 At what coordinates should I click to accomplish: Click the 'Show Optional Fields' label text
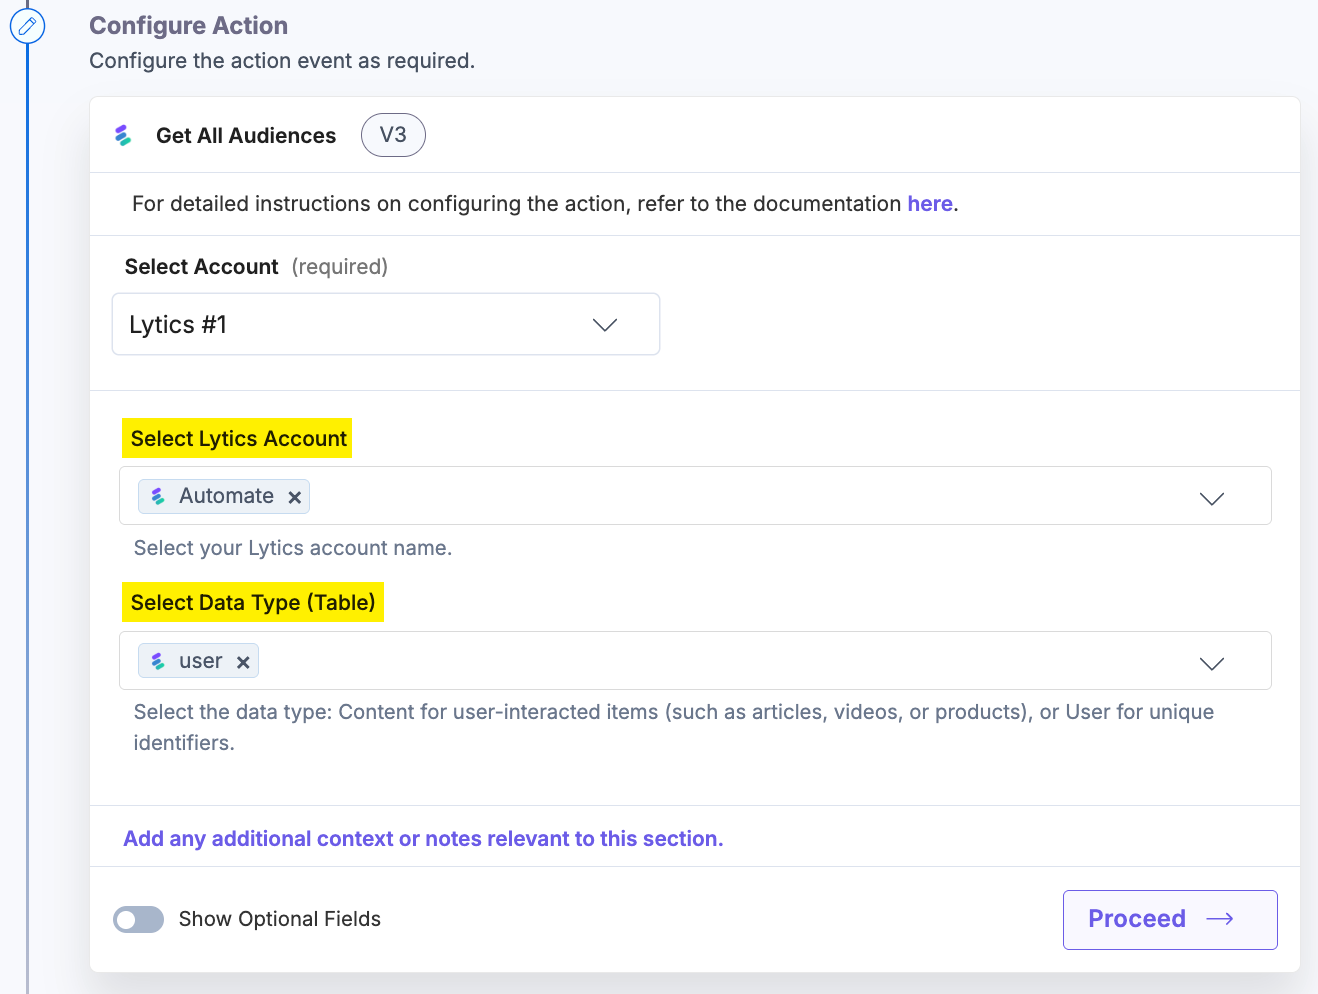280,919
